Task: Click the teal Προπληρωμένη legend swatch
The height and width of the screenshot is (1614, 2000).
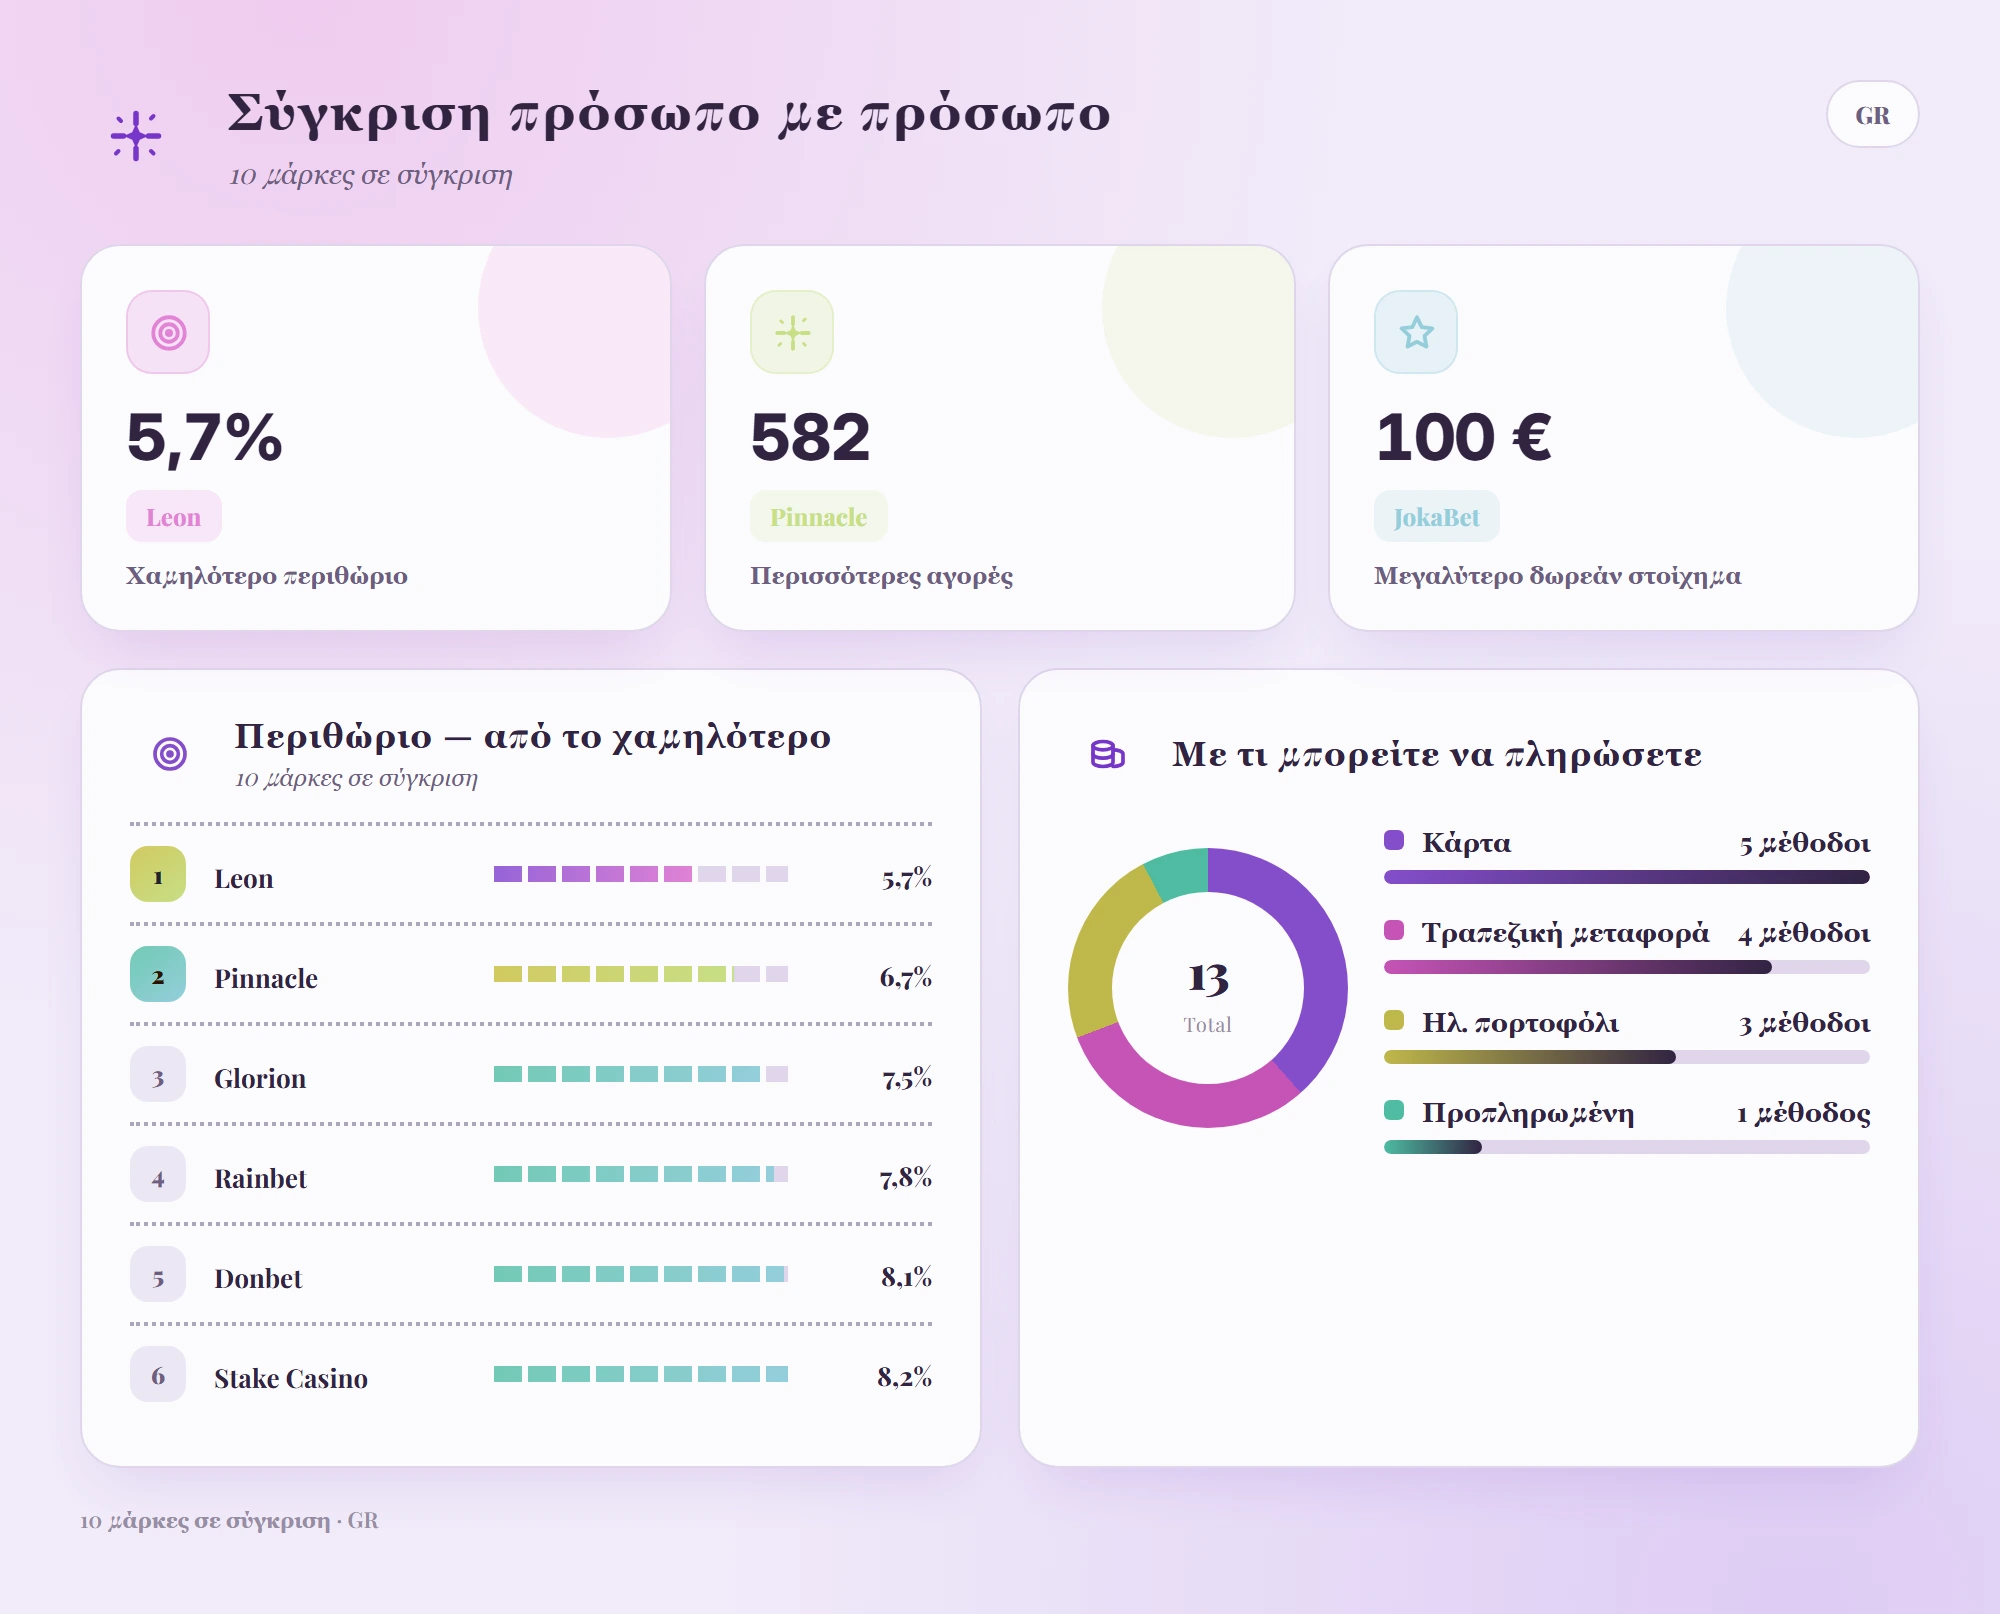Action: (1394, 1110)
